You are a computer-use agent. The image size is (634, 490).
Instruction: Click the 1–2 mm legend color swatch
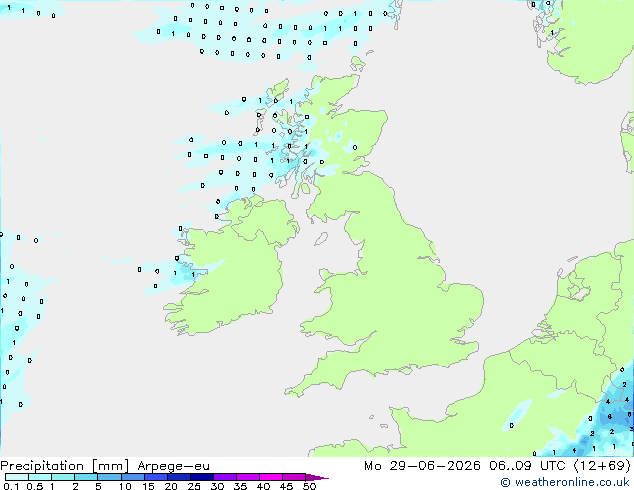(x=63, y=477)
